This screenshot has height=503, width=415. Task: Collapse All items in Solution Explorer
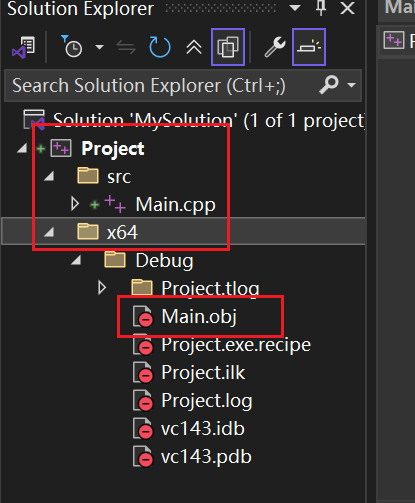[x=194, y=47]
